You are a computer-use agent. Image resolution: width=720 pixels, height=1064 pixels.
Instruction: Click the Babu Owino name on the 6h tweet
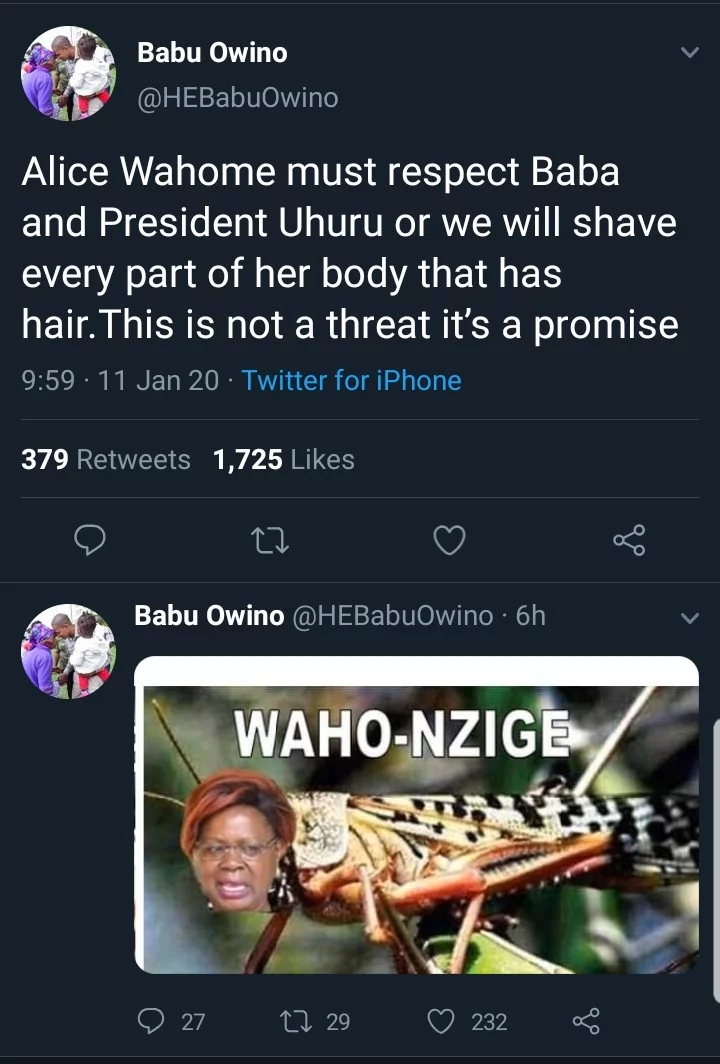209,616
